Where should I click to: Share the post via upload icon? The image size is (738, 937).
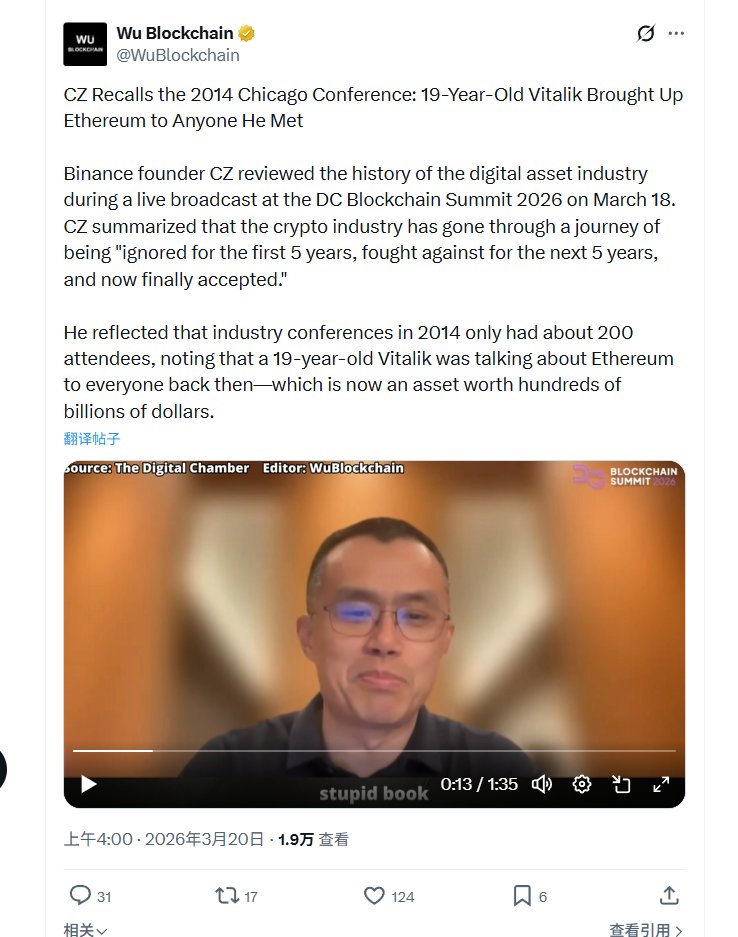click(x=669, y=895)
